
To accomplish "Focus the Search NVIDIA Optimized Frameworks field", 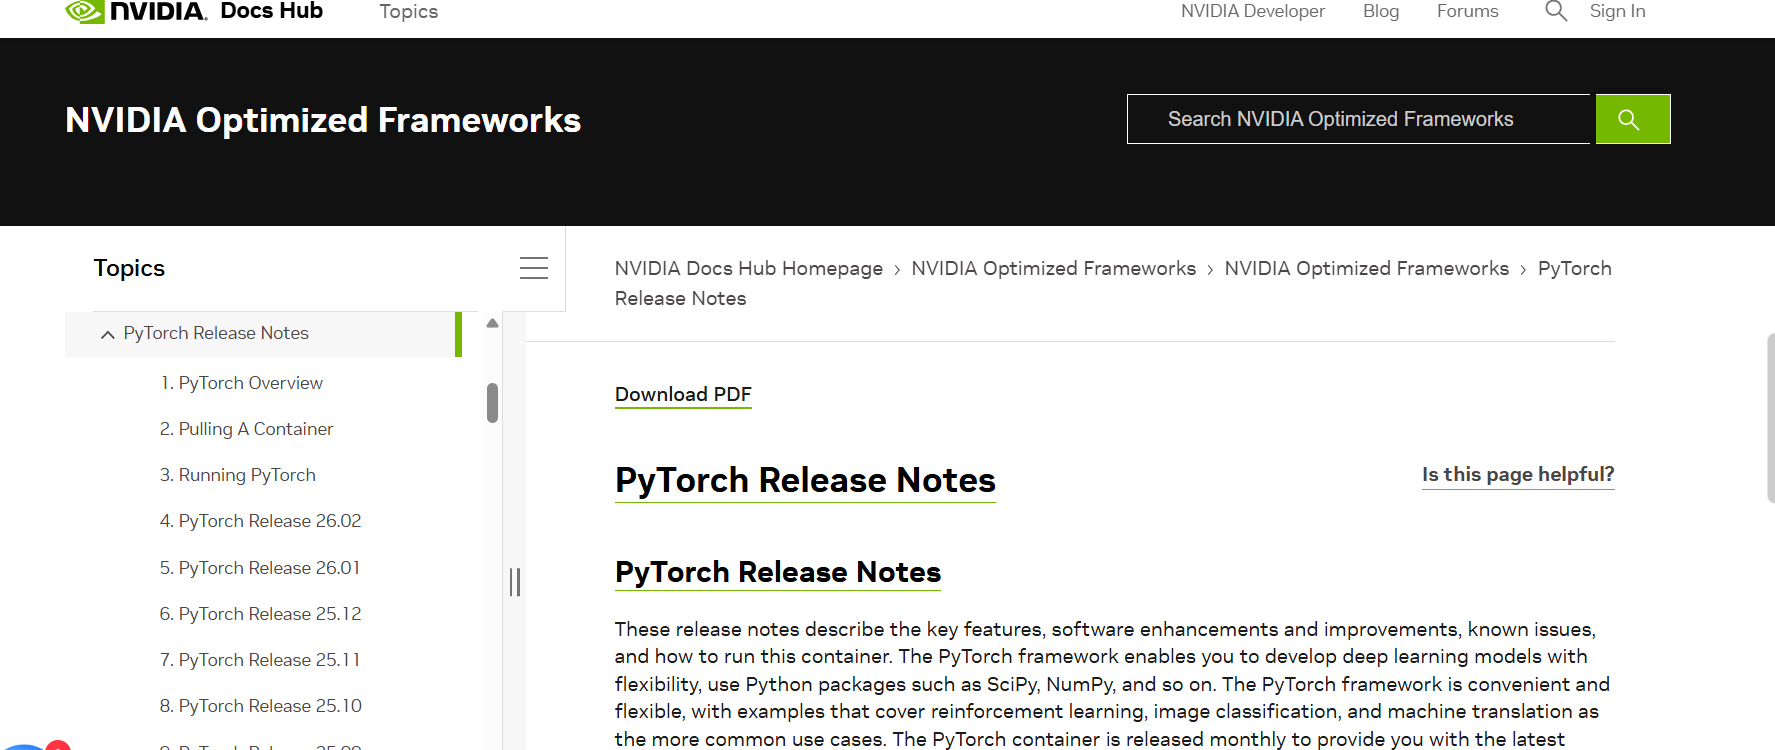I will (1358, 119).
